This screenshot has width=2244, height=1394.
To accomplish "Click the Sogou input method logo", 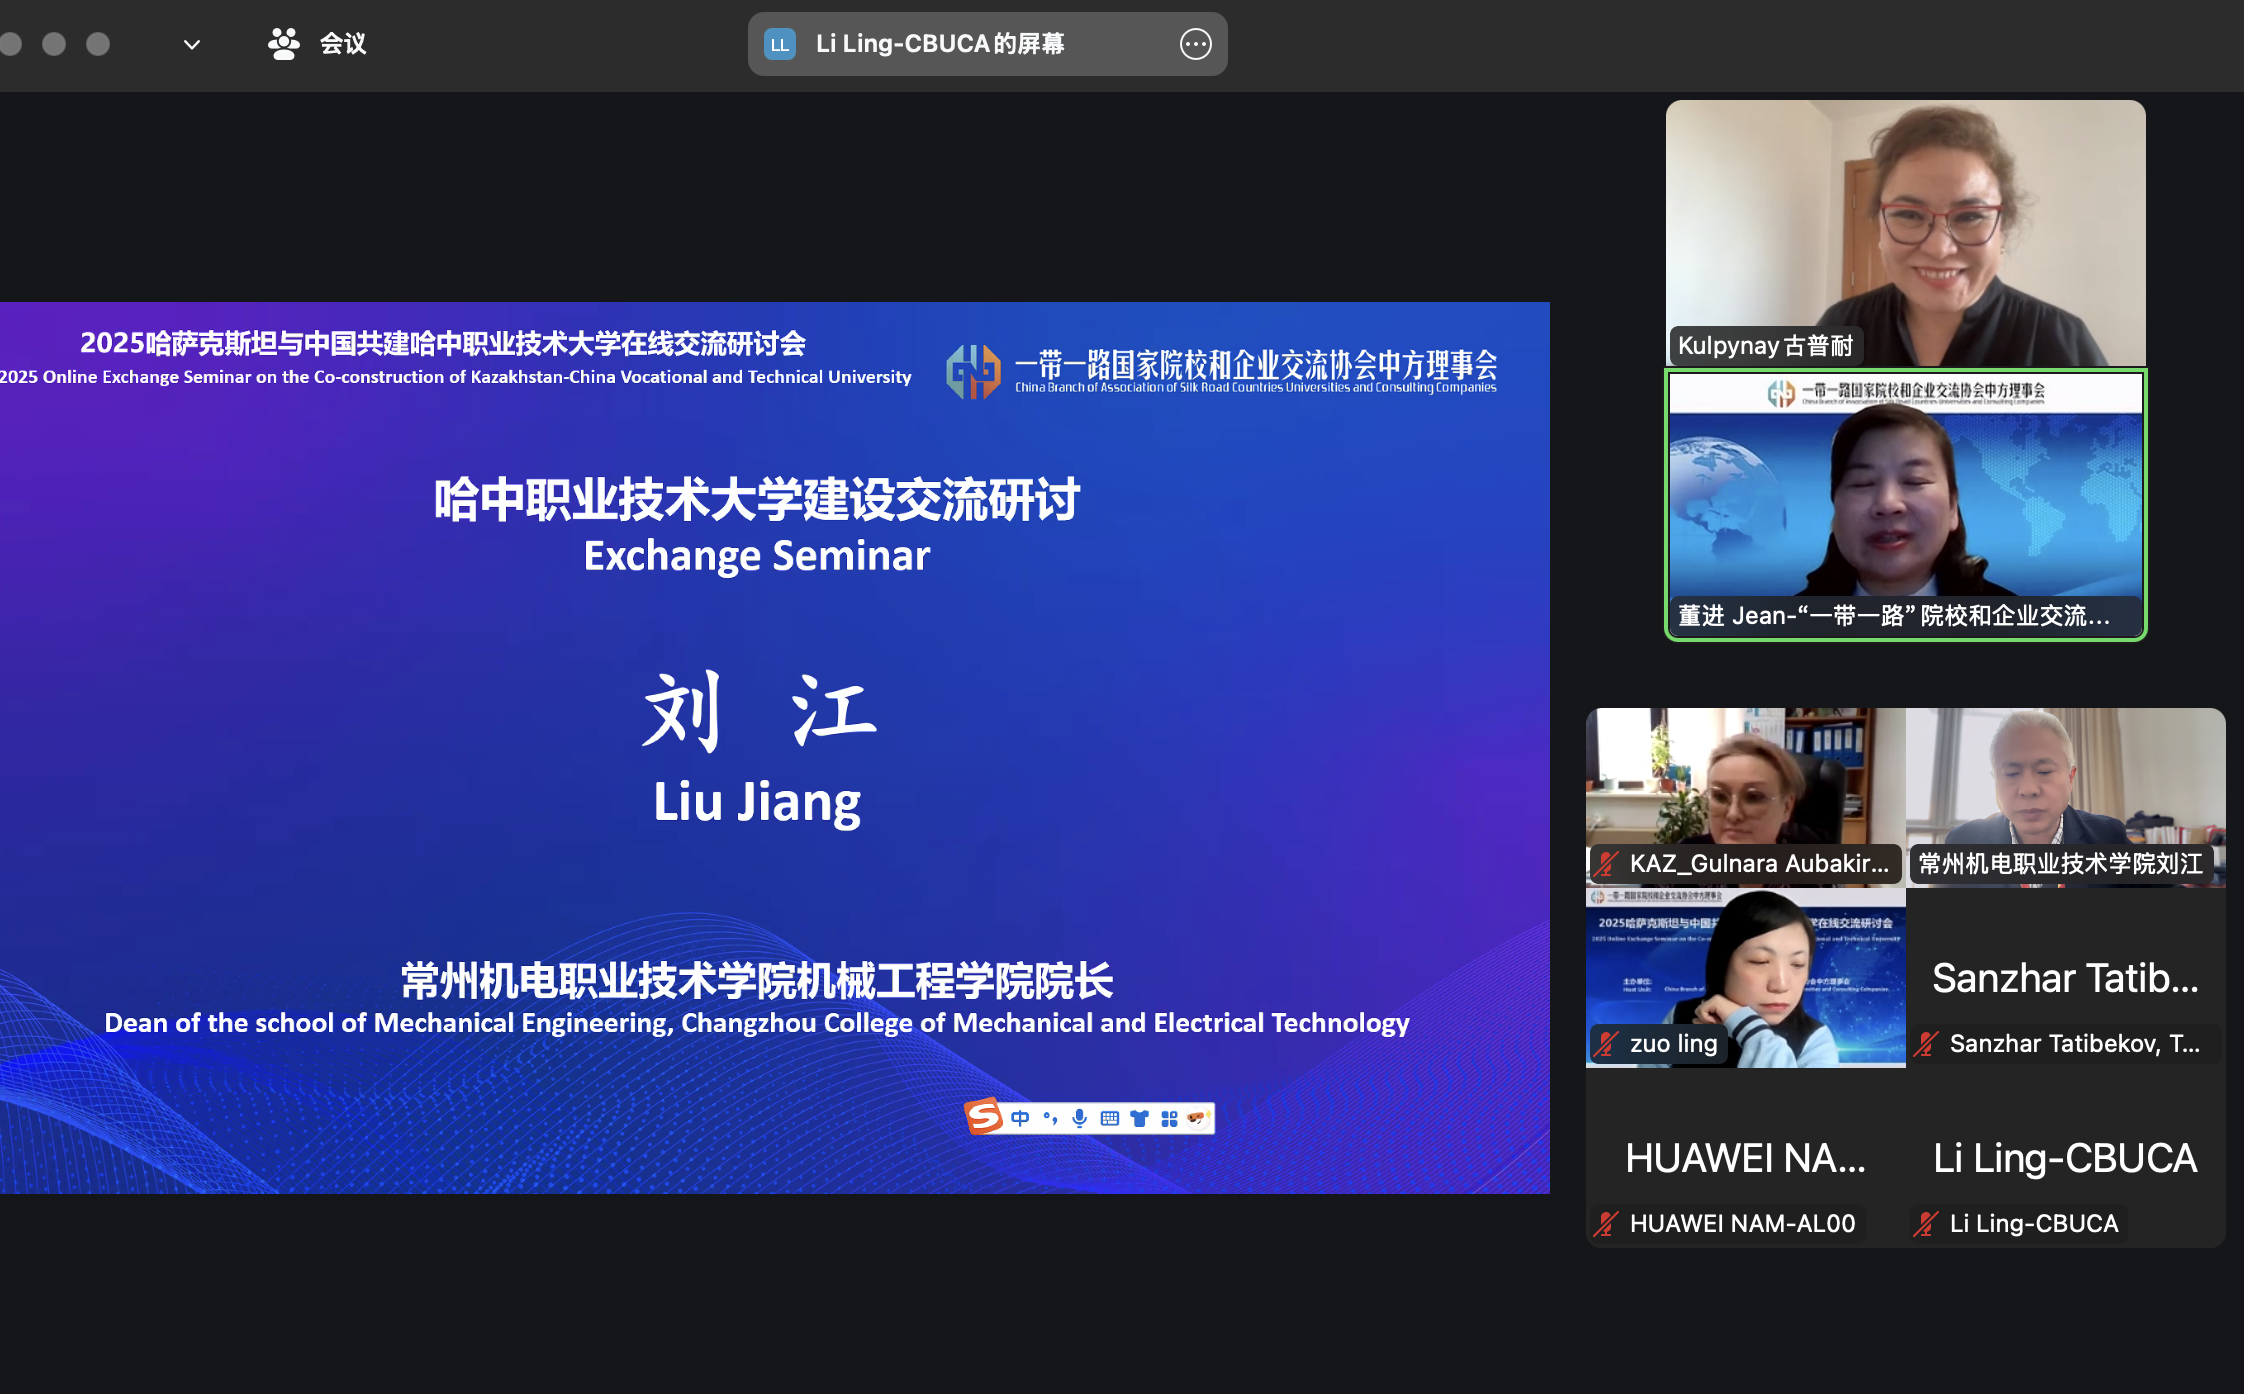I will pyautogui.click(x=985, y=1116).
